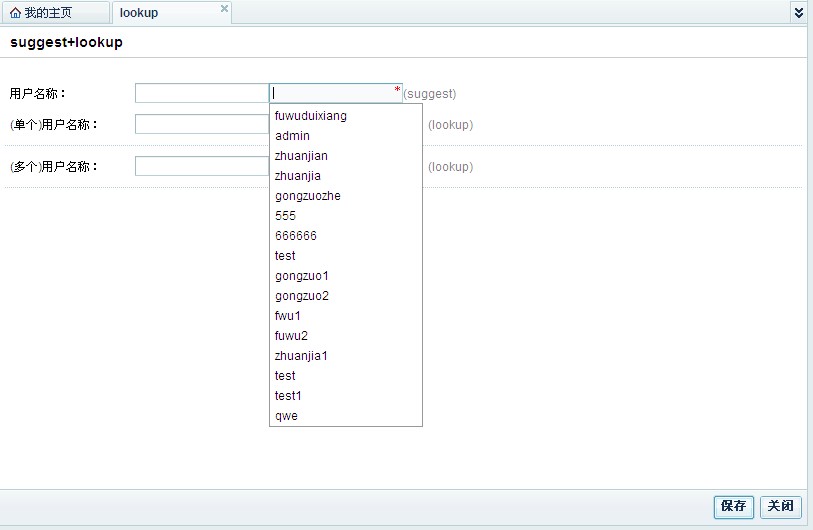Pick the test entry above test1
The height and width of the screenshot is (530, 813).
coord(346,375)
